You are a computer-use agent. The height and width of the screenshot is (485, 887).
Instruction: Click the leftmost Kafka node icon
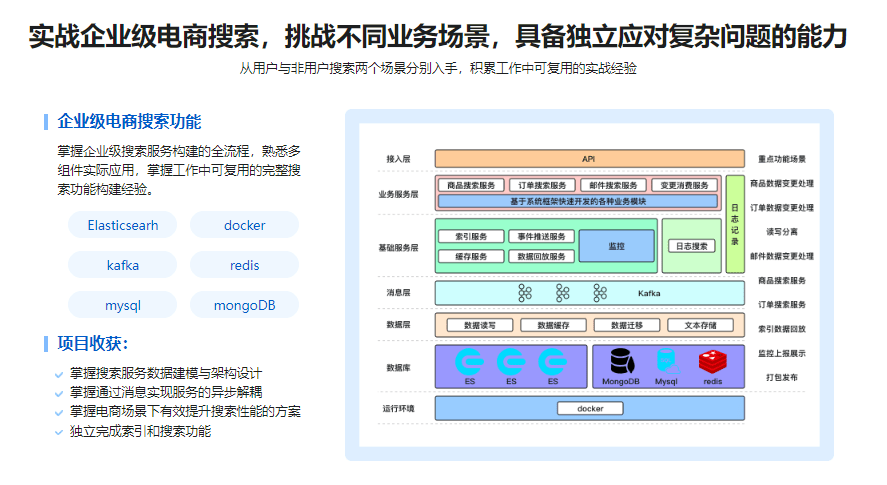tap(525, 293)
